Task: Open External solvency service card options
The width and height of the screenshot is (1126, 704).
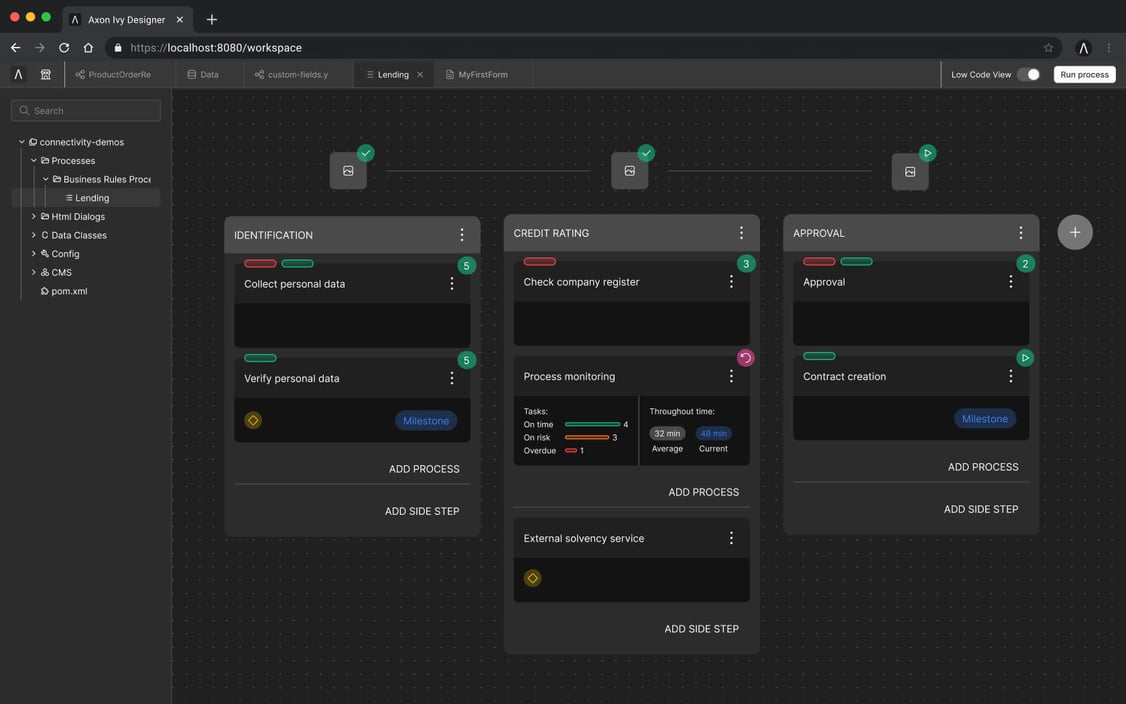Action: pos(731,538)
